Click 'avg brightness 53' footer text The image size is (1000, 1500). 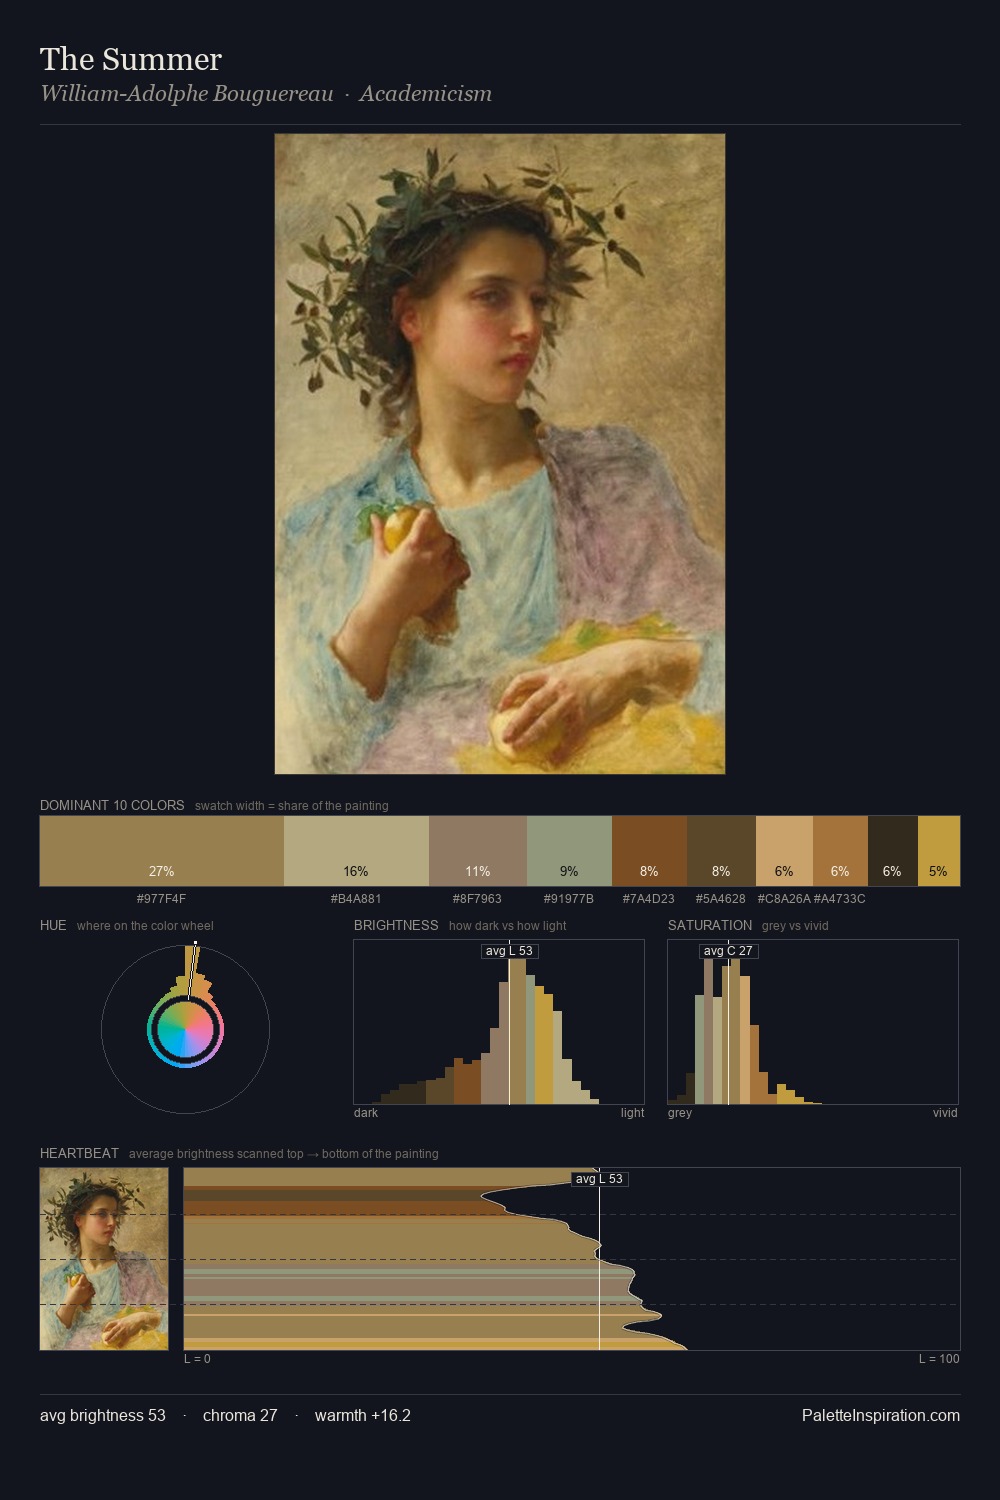click(x=103, y=1415)
